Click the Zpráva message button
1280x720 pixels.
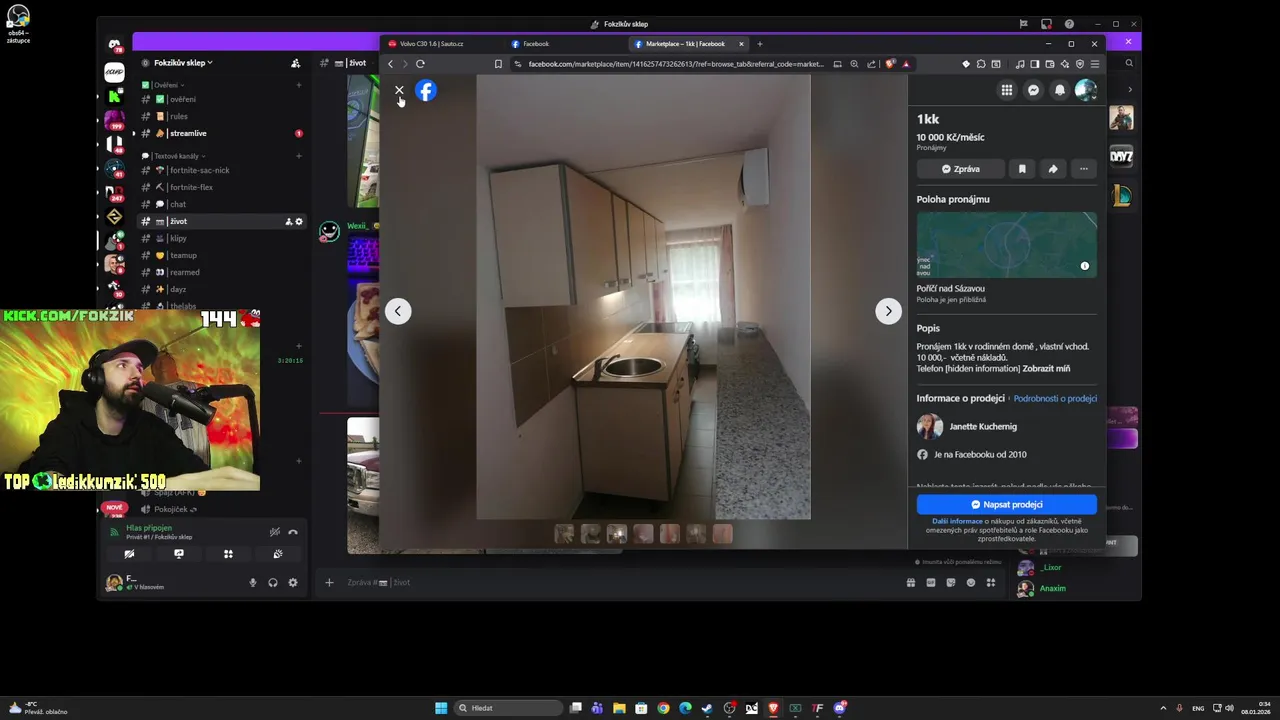961,169
